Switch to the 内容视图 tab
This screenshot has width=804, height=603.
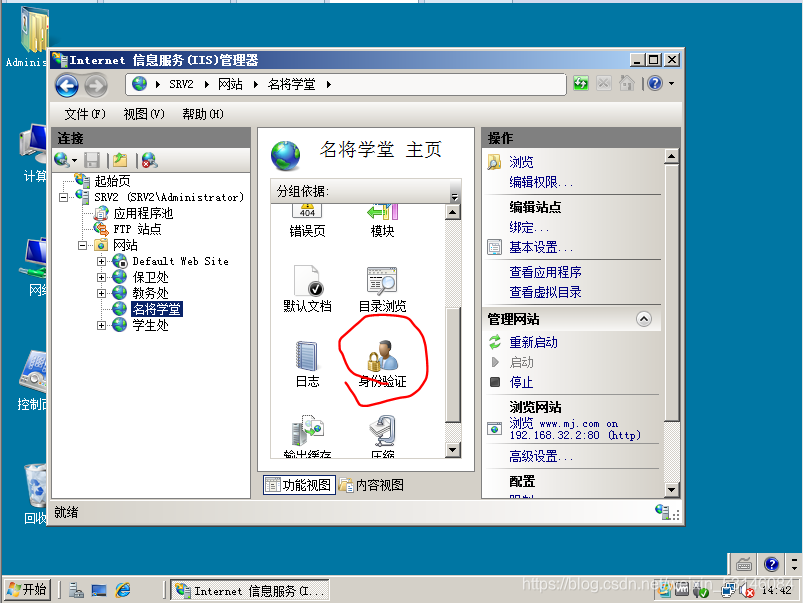tap(372, 485)
